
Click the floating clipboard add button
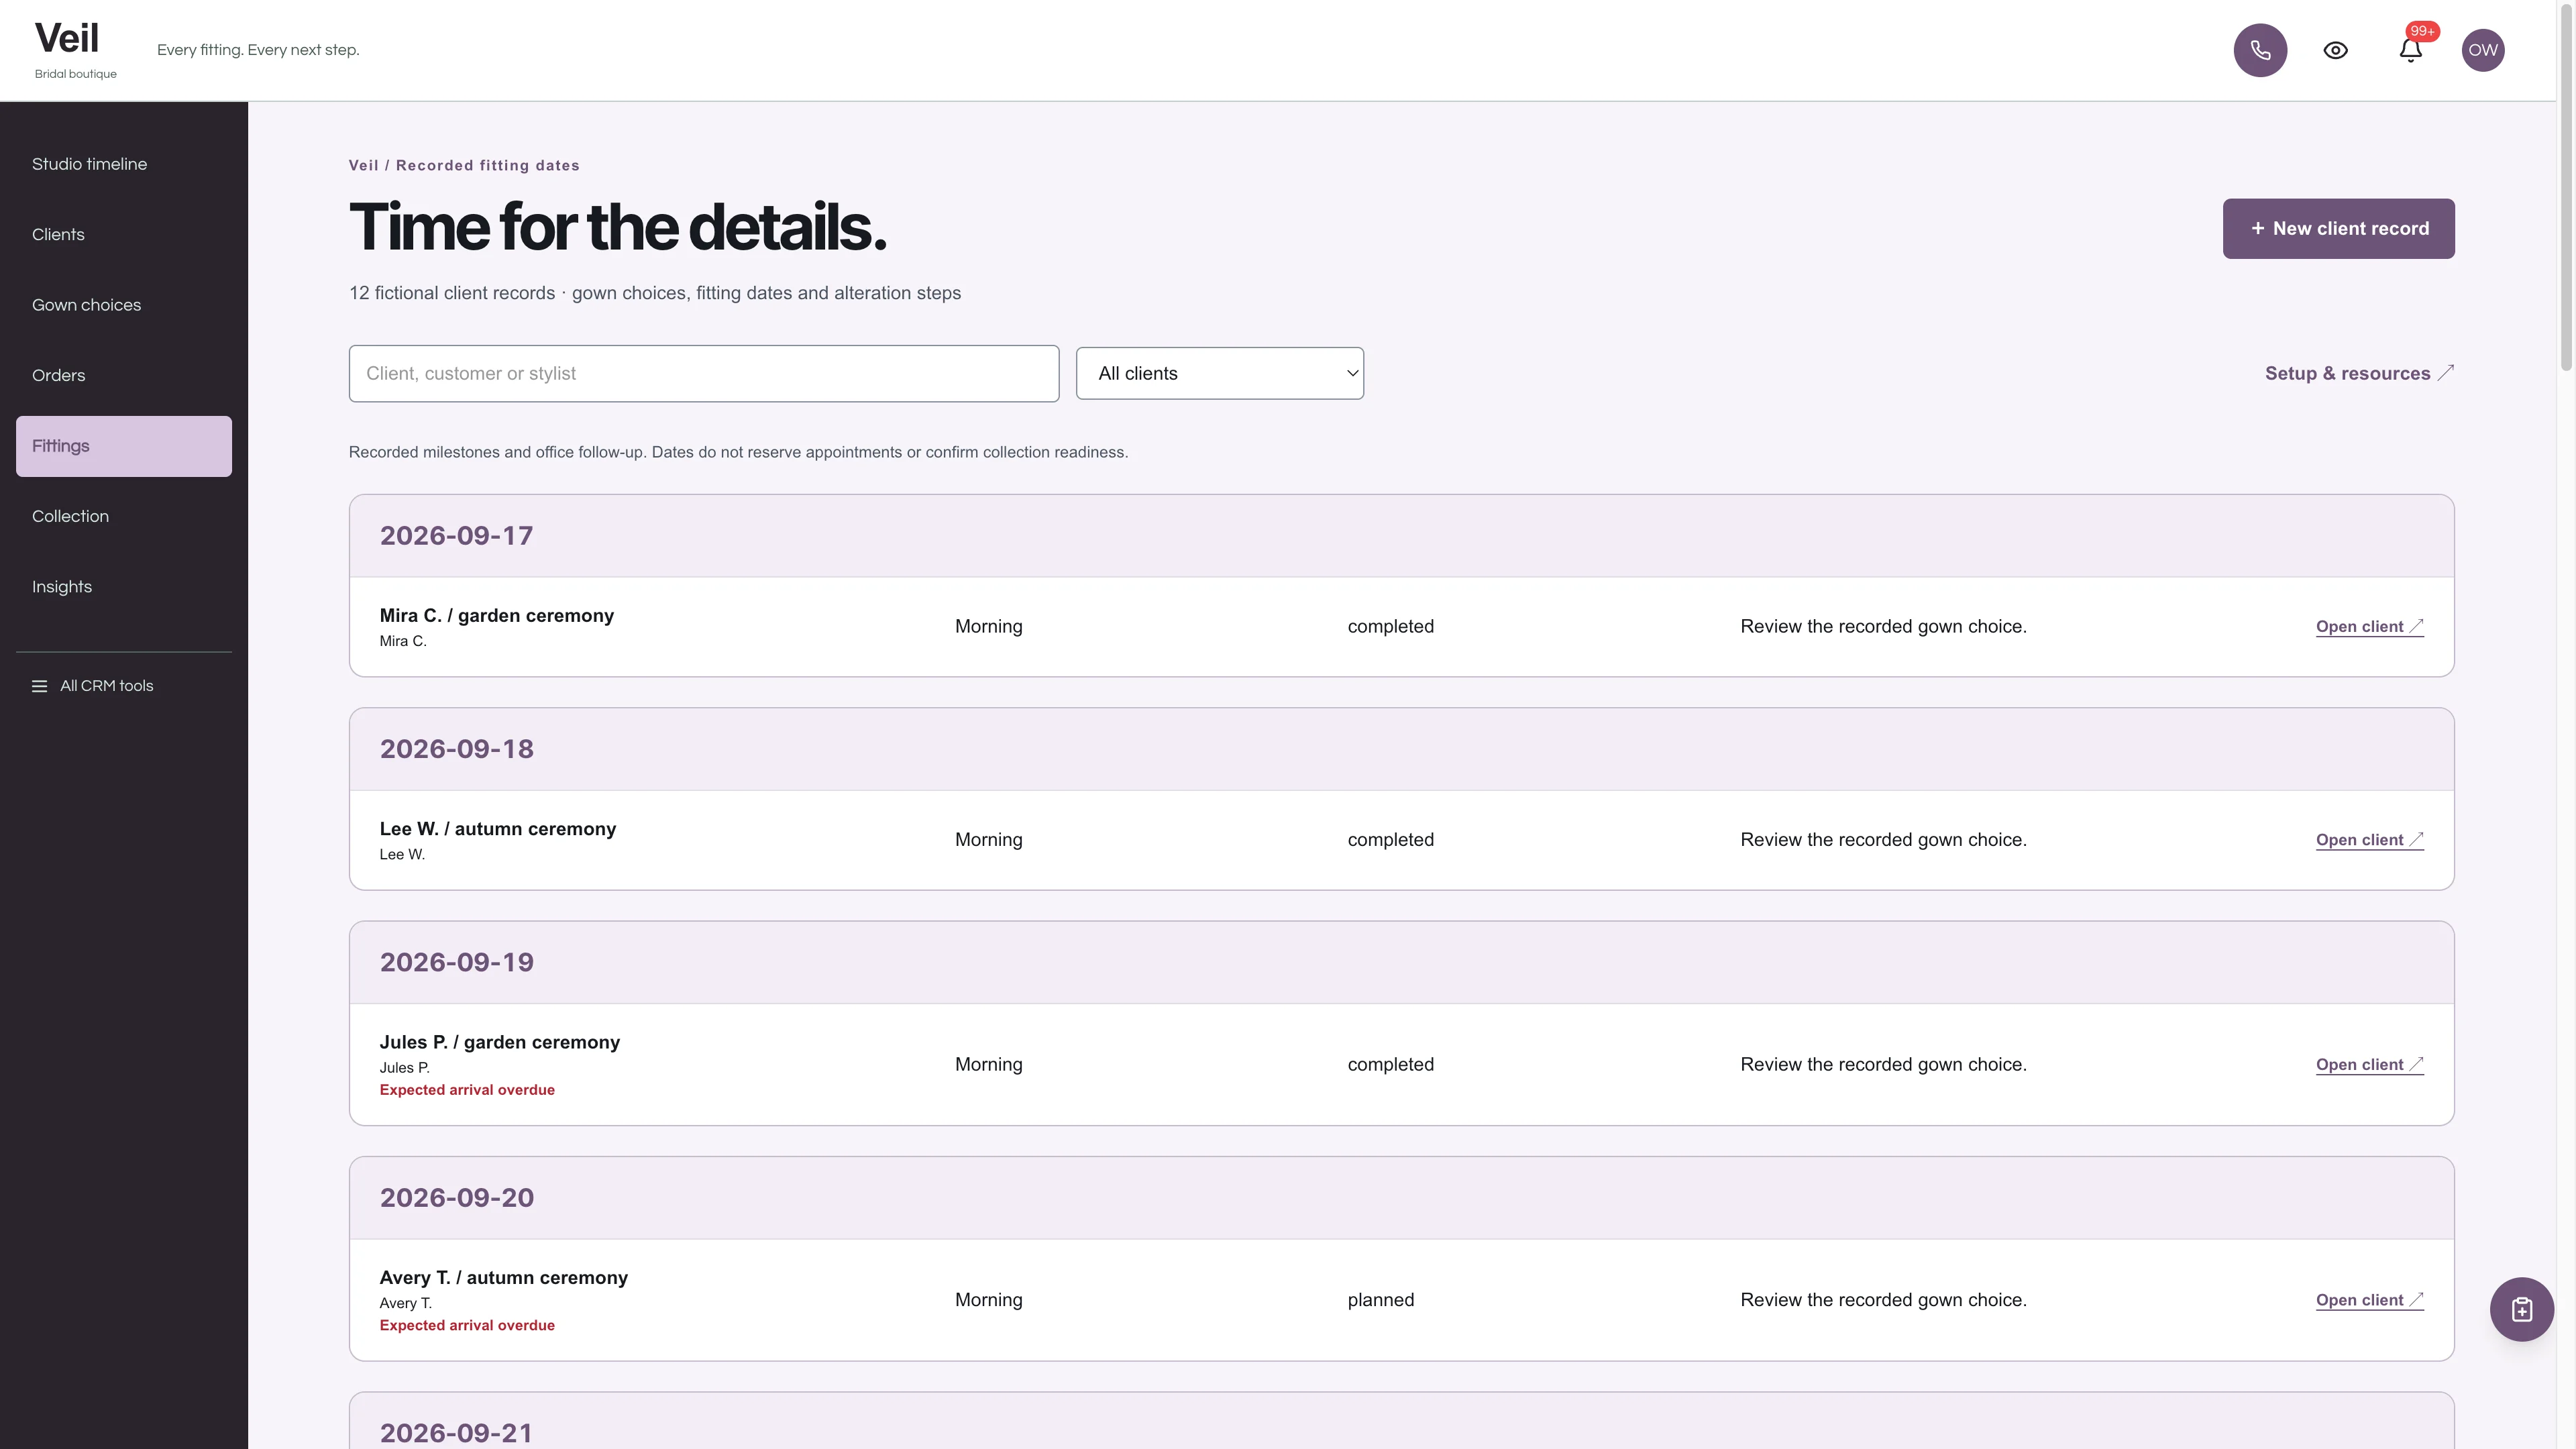2521,1309
